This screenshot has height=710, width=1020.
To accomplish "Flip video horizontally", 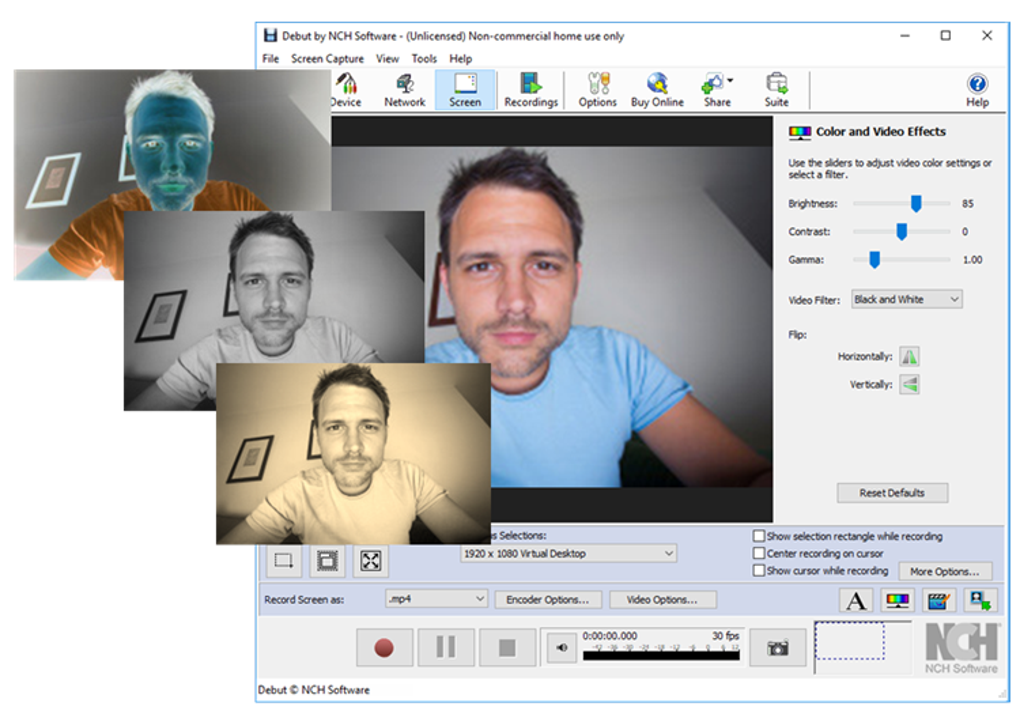I will pos(909,357).
